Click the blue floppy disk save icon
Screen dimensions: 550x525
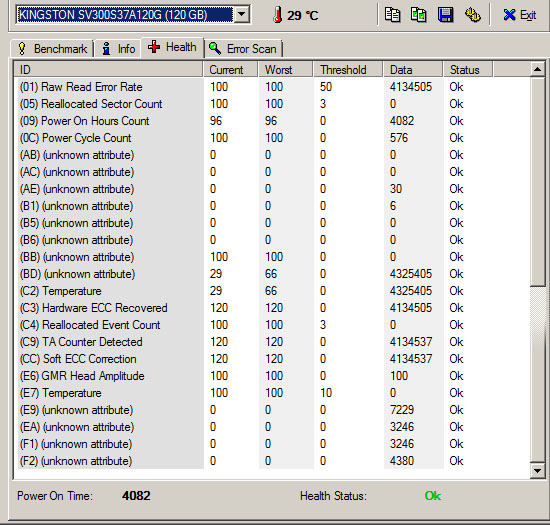coord(445,15)
